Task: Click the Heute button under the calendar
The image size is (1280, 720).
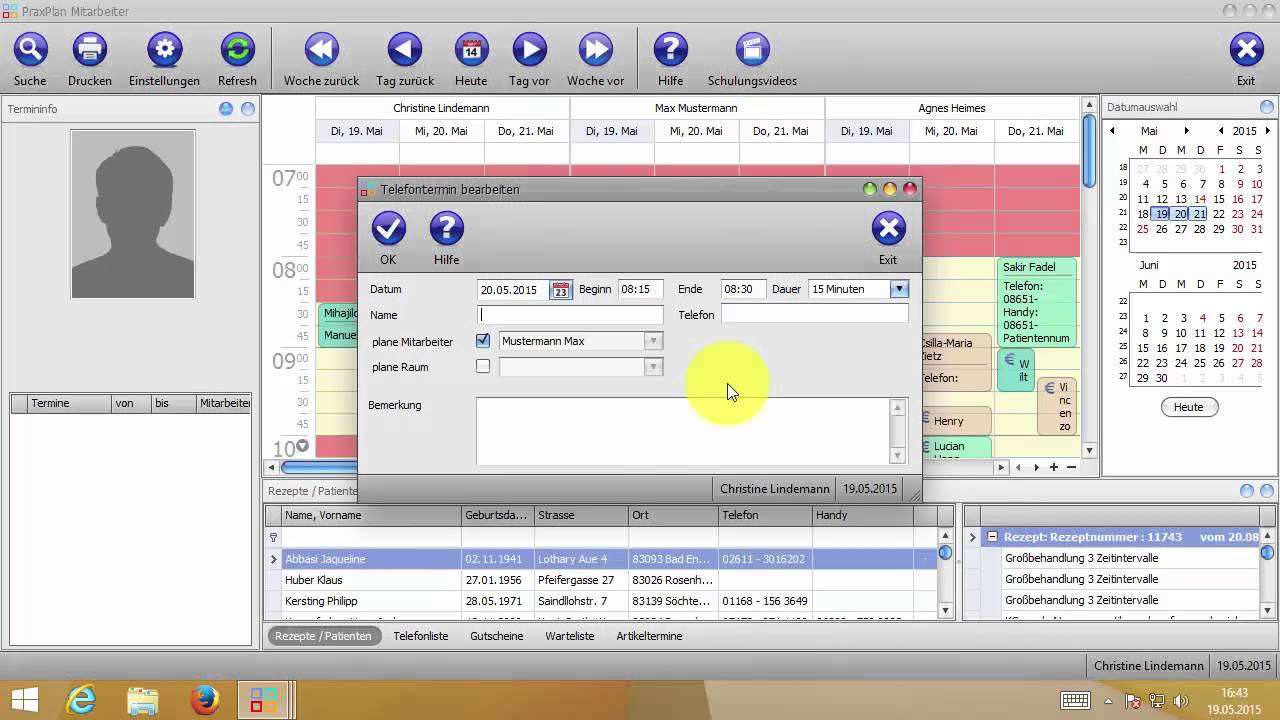Action: click(x=1188, y=407)
